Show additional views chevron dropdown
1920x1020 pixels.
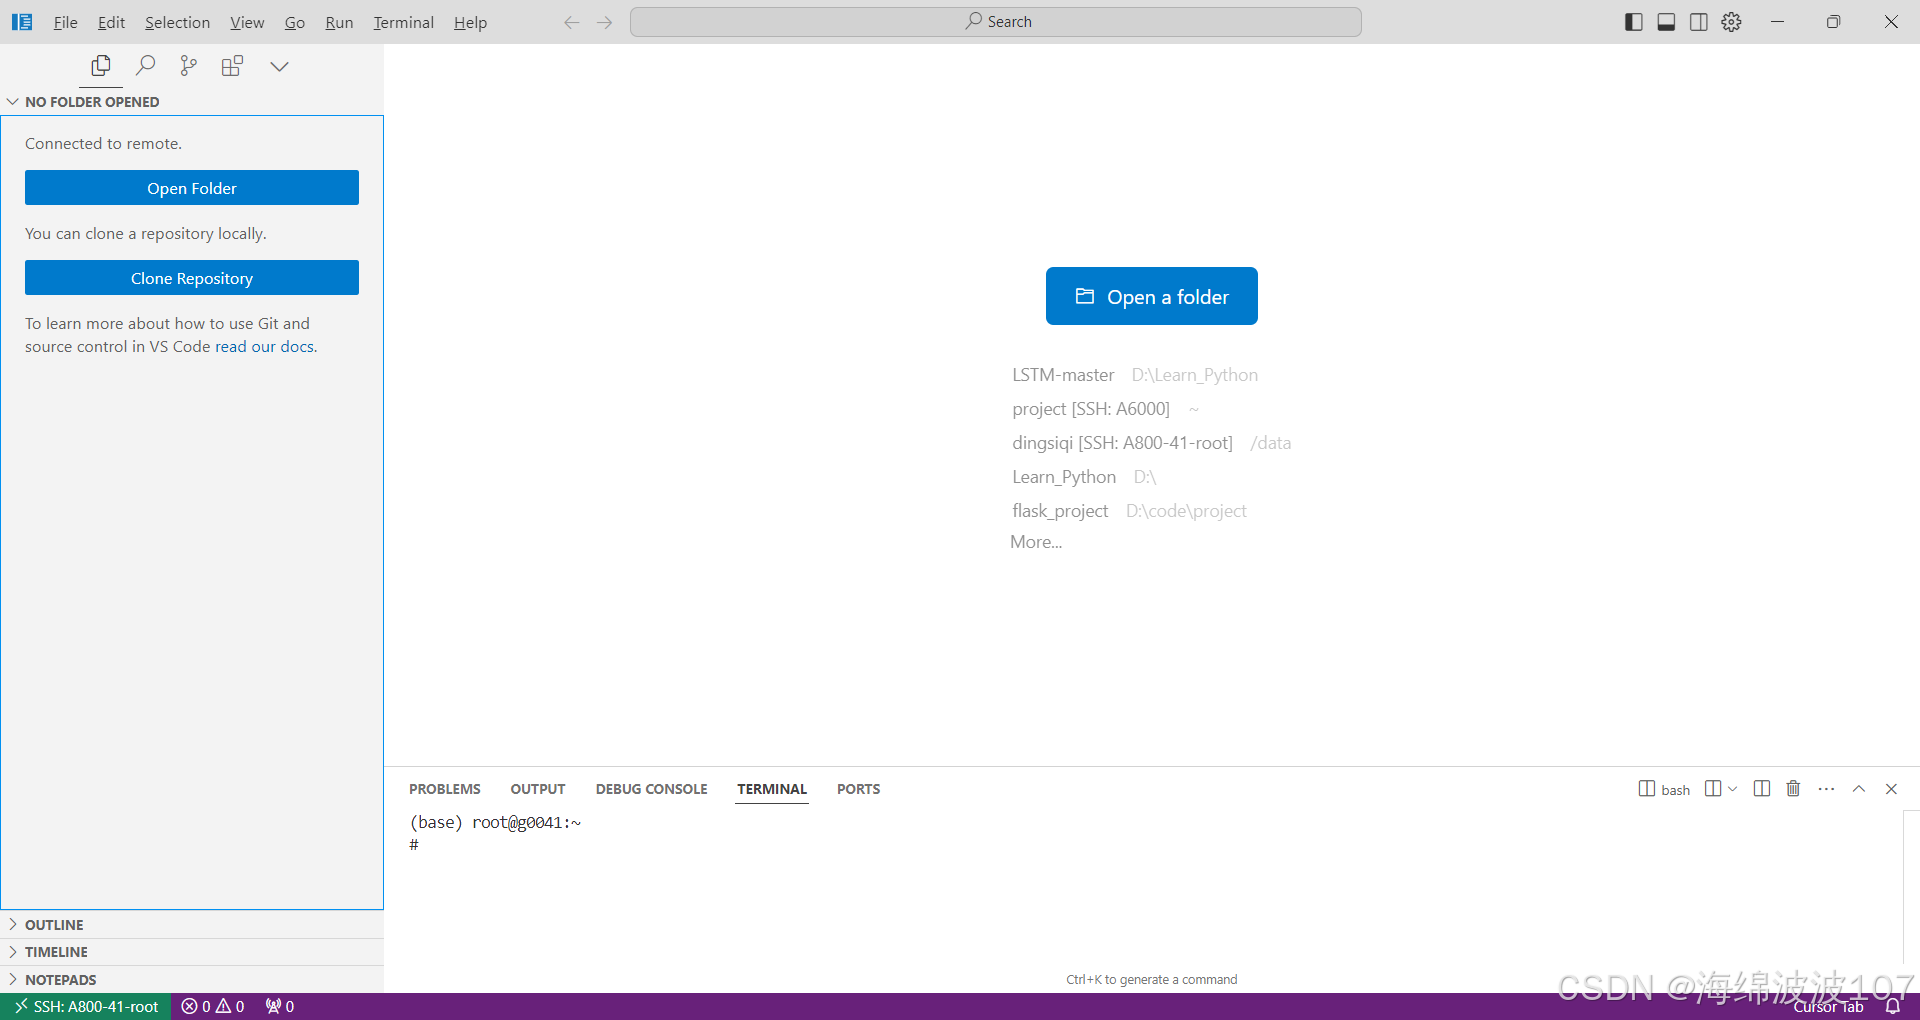(279, 66)
